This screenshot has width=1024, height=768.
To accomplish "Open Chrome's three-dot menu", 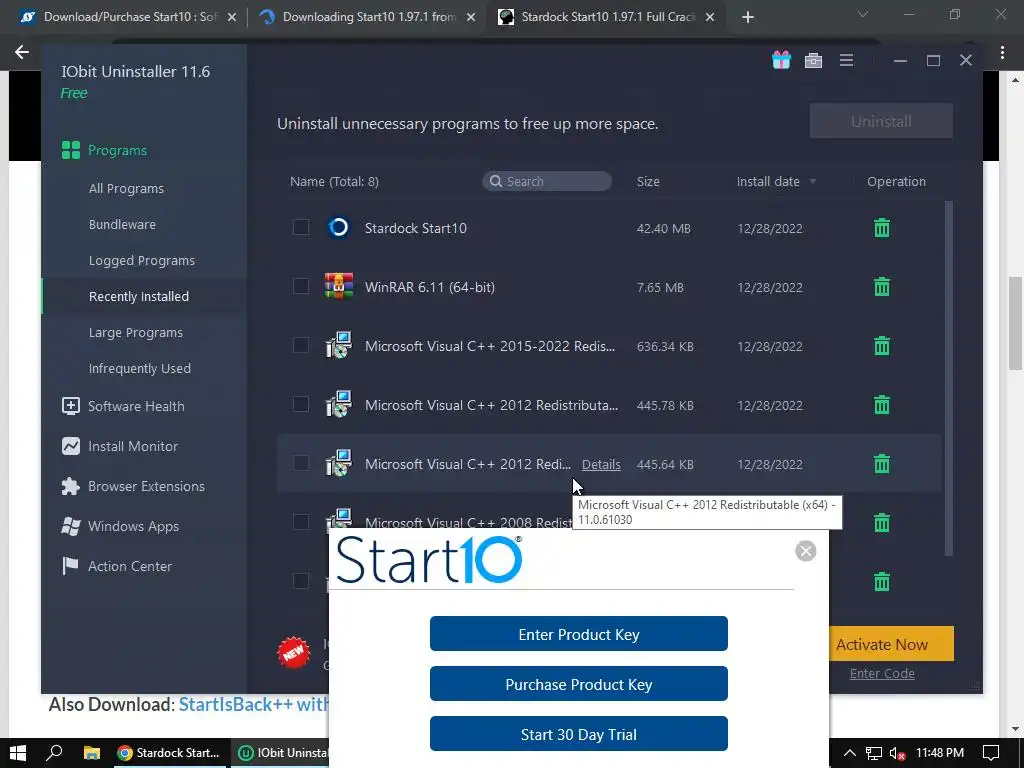I will (x=1002, y=52).
